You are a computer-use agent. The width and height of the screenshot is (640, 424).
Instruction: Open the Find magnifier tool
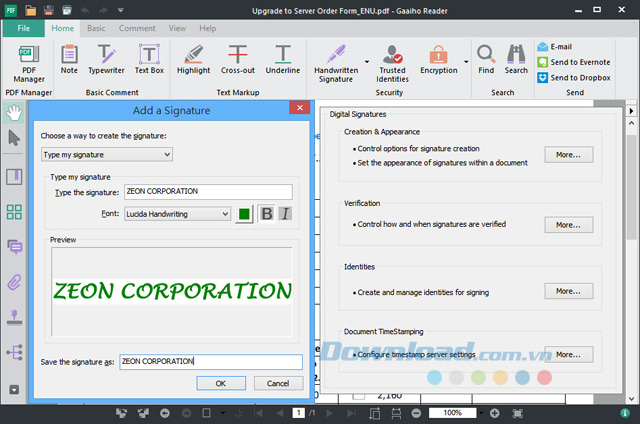tap(486, 60)
